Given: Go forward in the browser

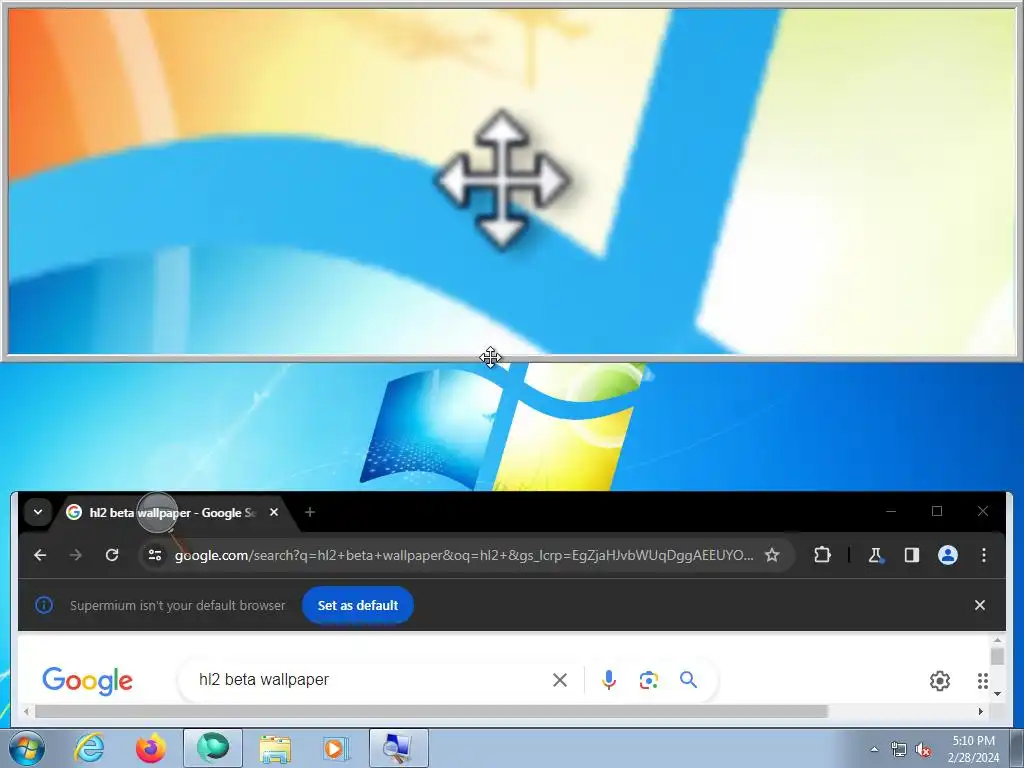Looking at the screenshot, I should 76,555.
